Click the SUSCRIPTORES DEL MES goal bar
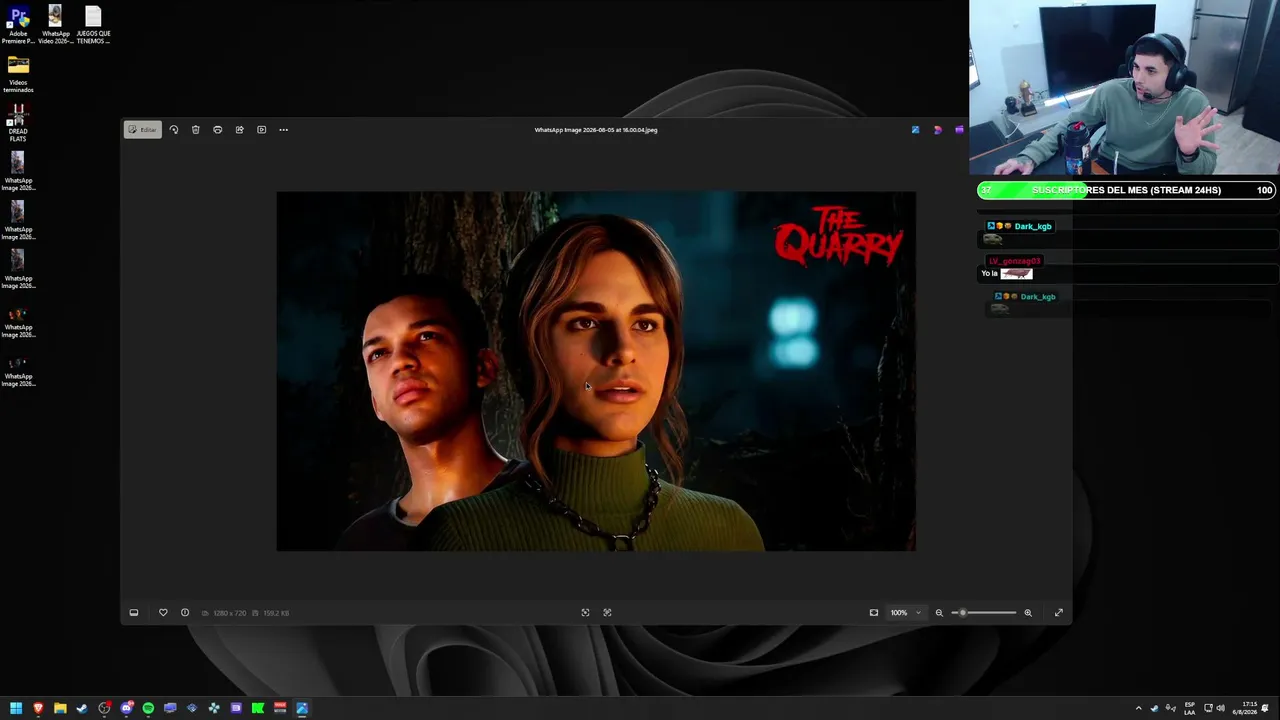 (x=1126, y=190)
